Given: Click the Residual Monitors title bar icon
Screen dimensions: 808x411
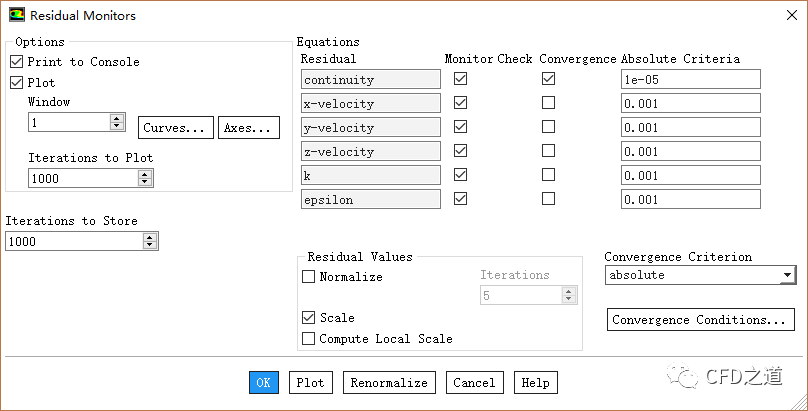Looking at the screenshot, I should coord(16,16).
